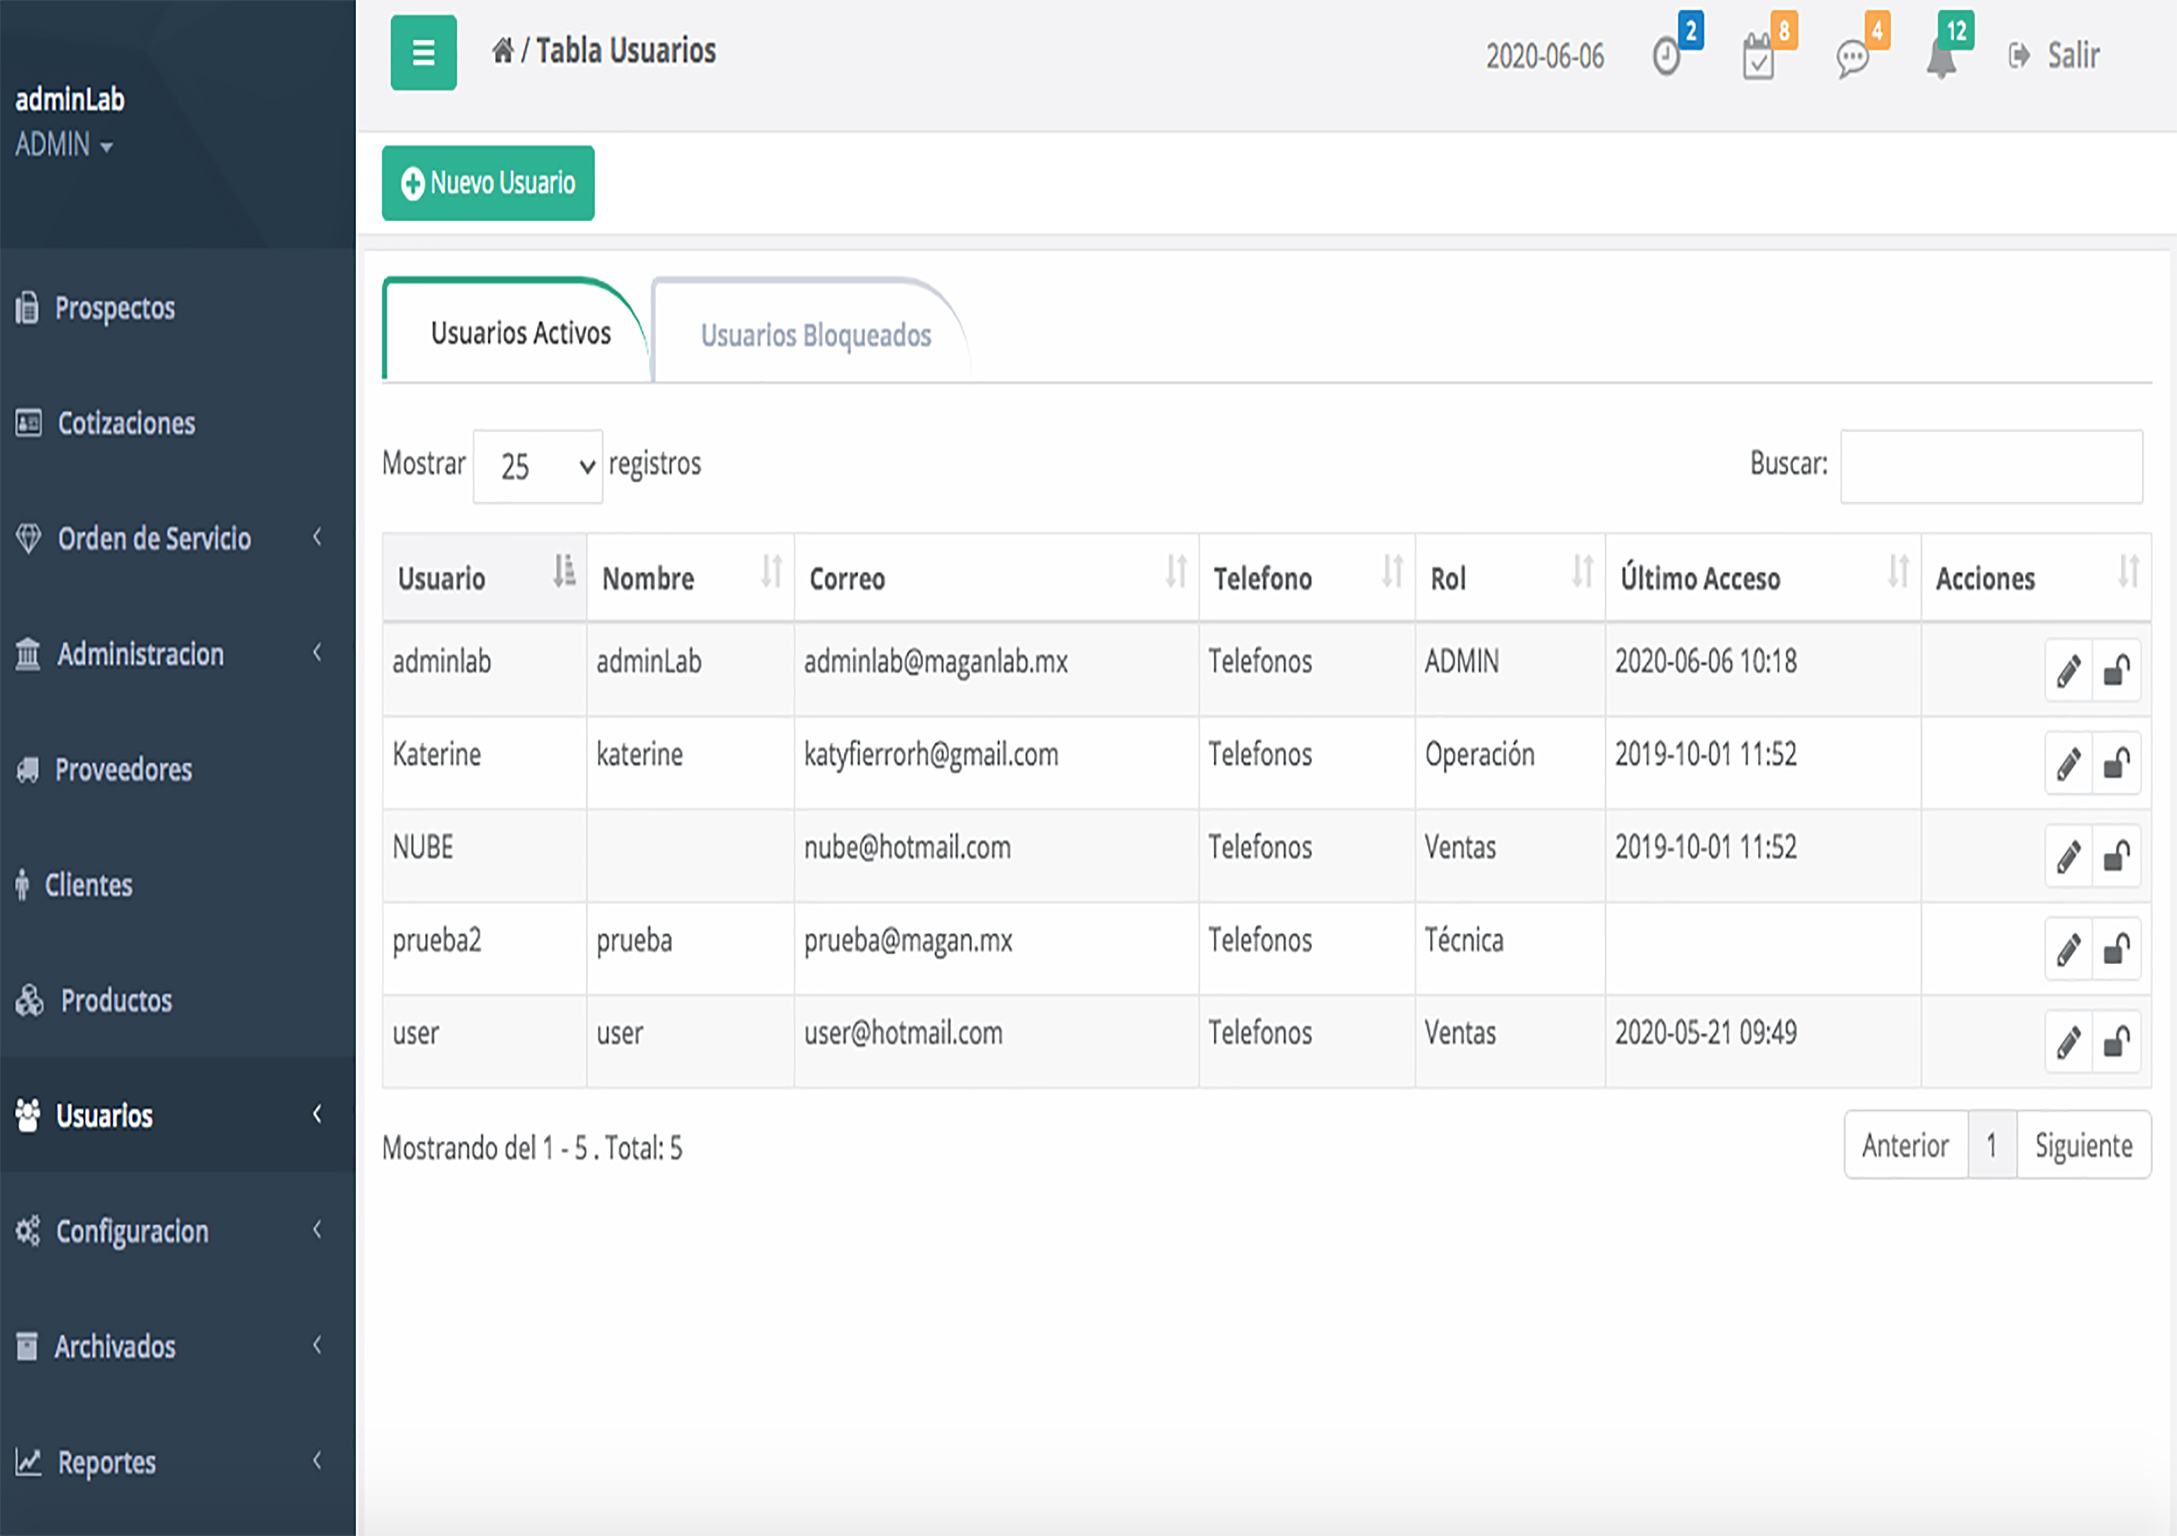Sort table by Acciones column
The height and width of the screenshot is (1536, 2177).
(x=2035, y=577)
